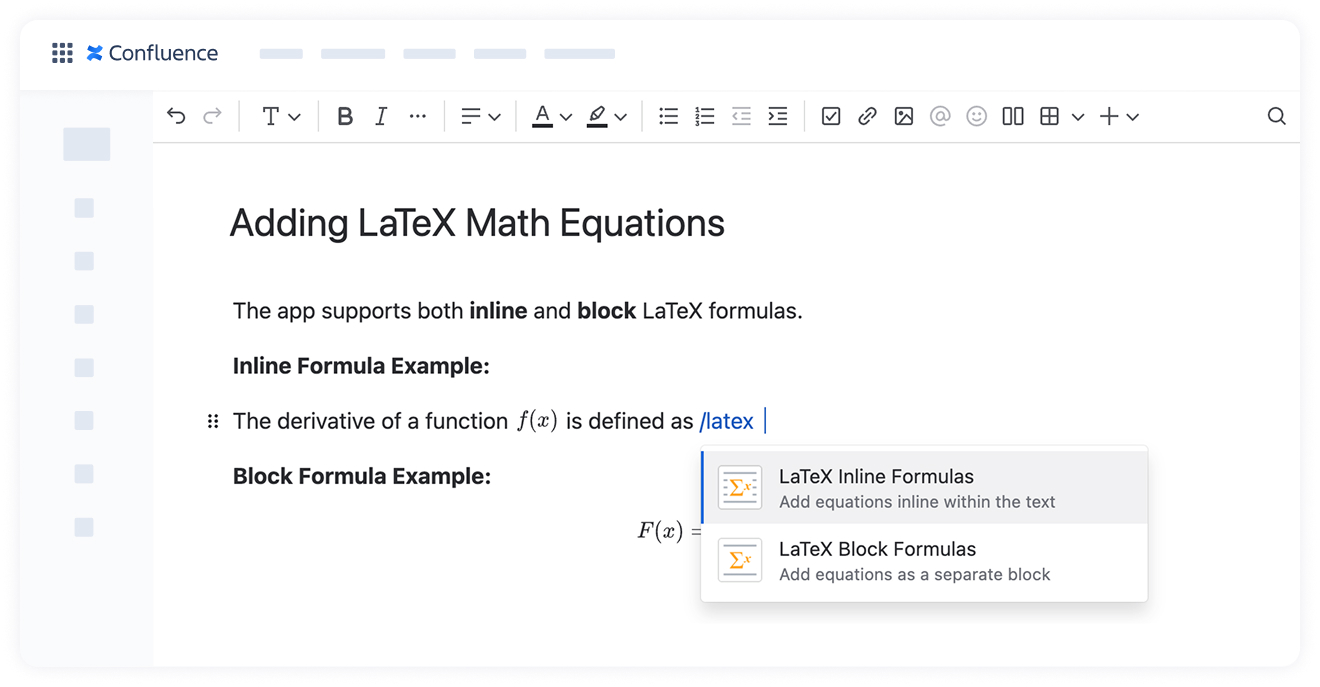Redo the last edit
The image size is (1320, 687).
pos(212,116)
